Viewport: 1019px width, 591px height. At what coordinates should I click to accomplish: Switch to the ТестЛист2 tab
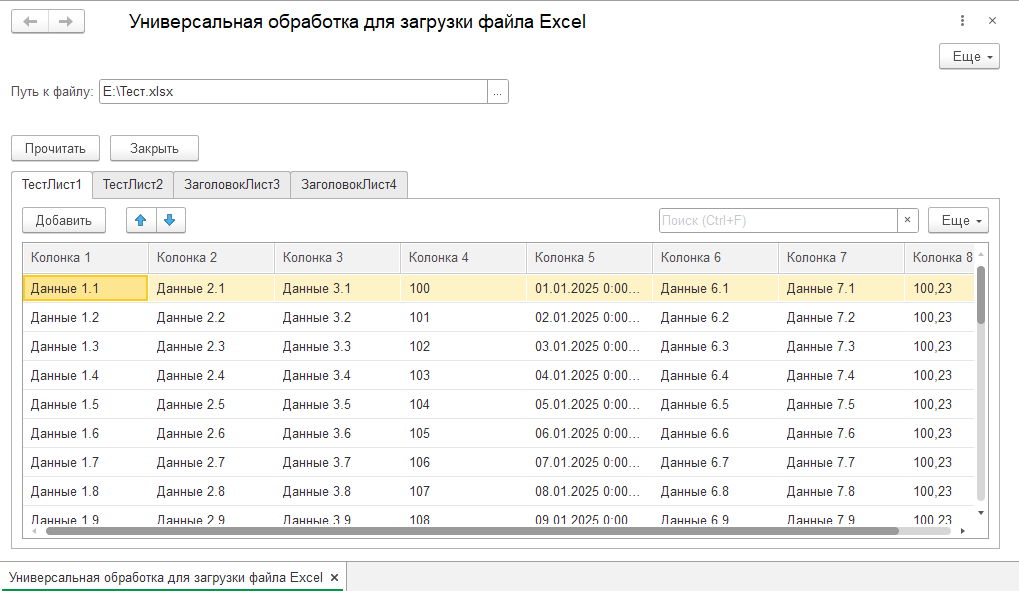(133, 185)
